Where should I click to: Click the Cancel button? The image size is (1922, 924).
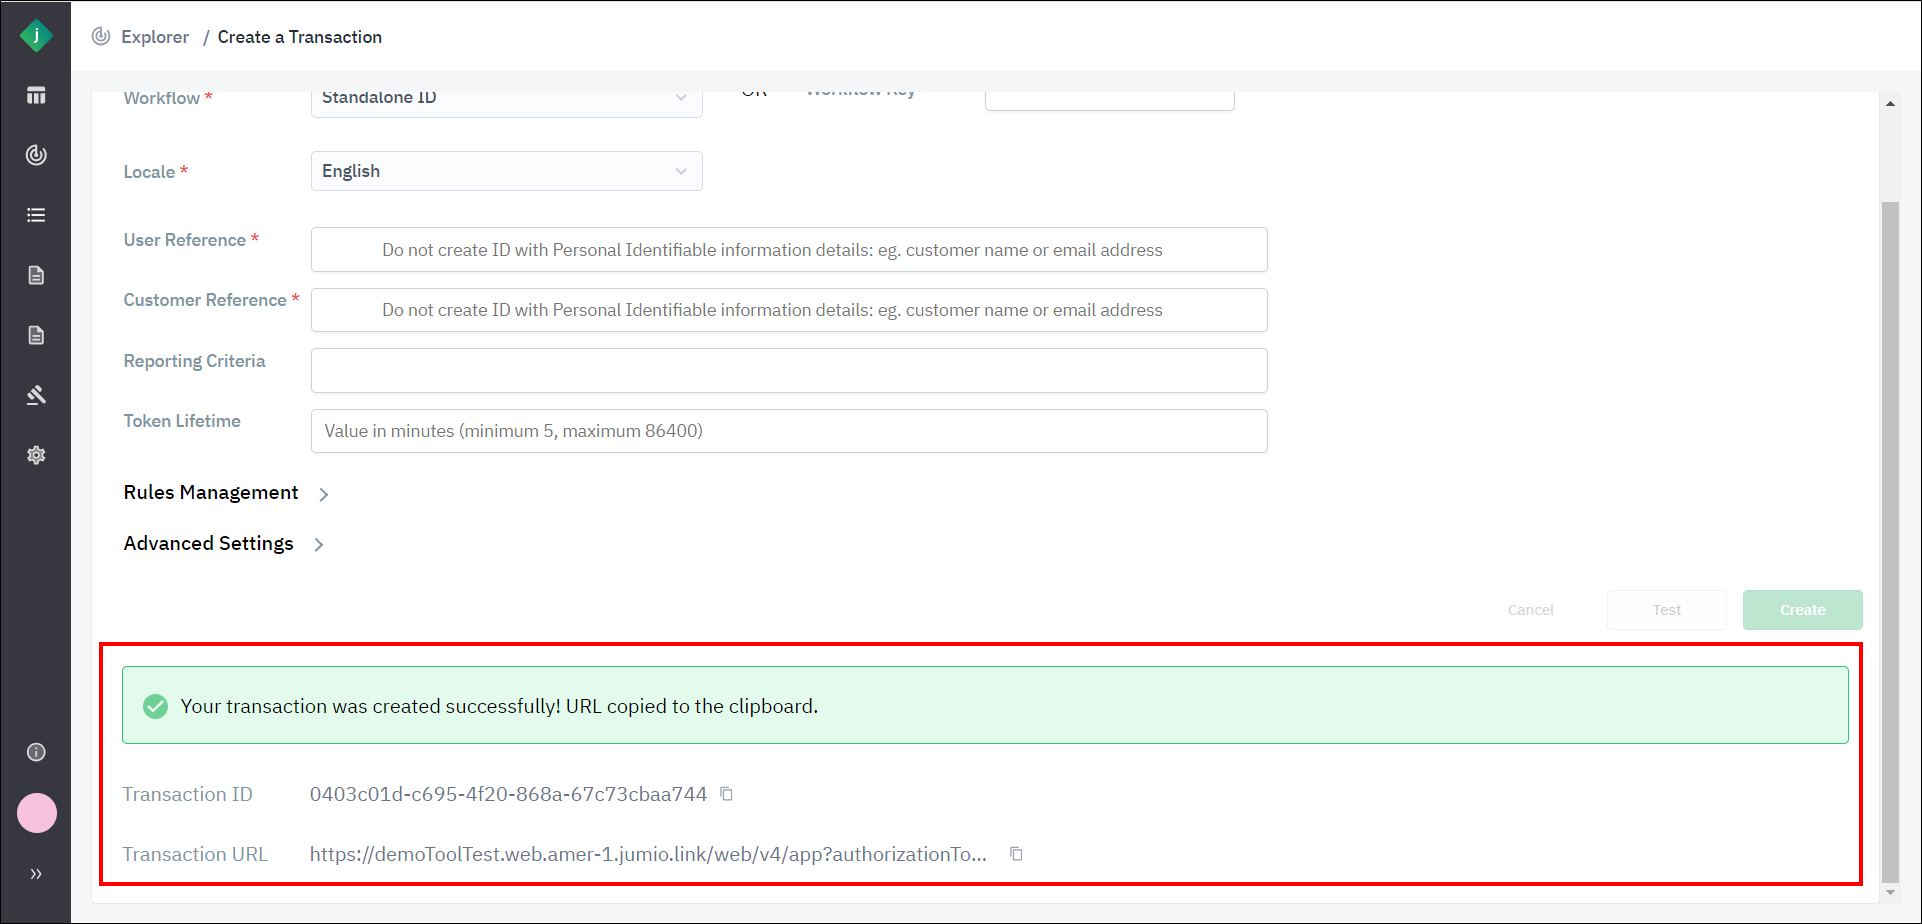tap(1530, 610)
